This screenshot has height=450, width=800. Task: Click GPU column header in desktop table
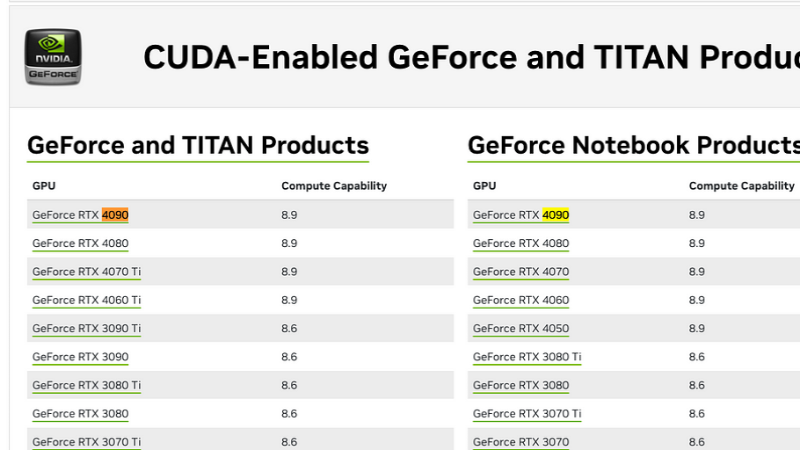[x=44, y=186]
